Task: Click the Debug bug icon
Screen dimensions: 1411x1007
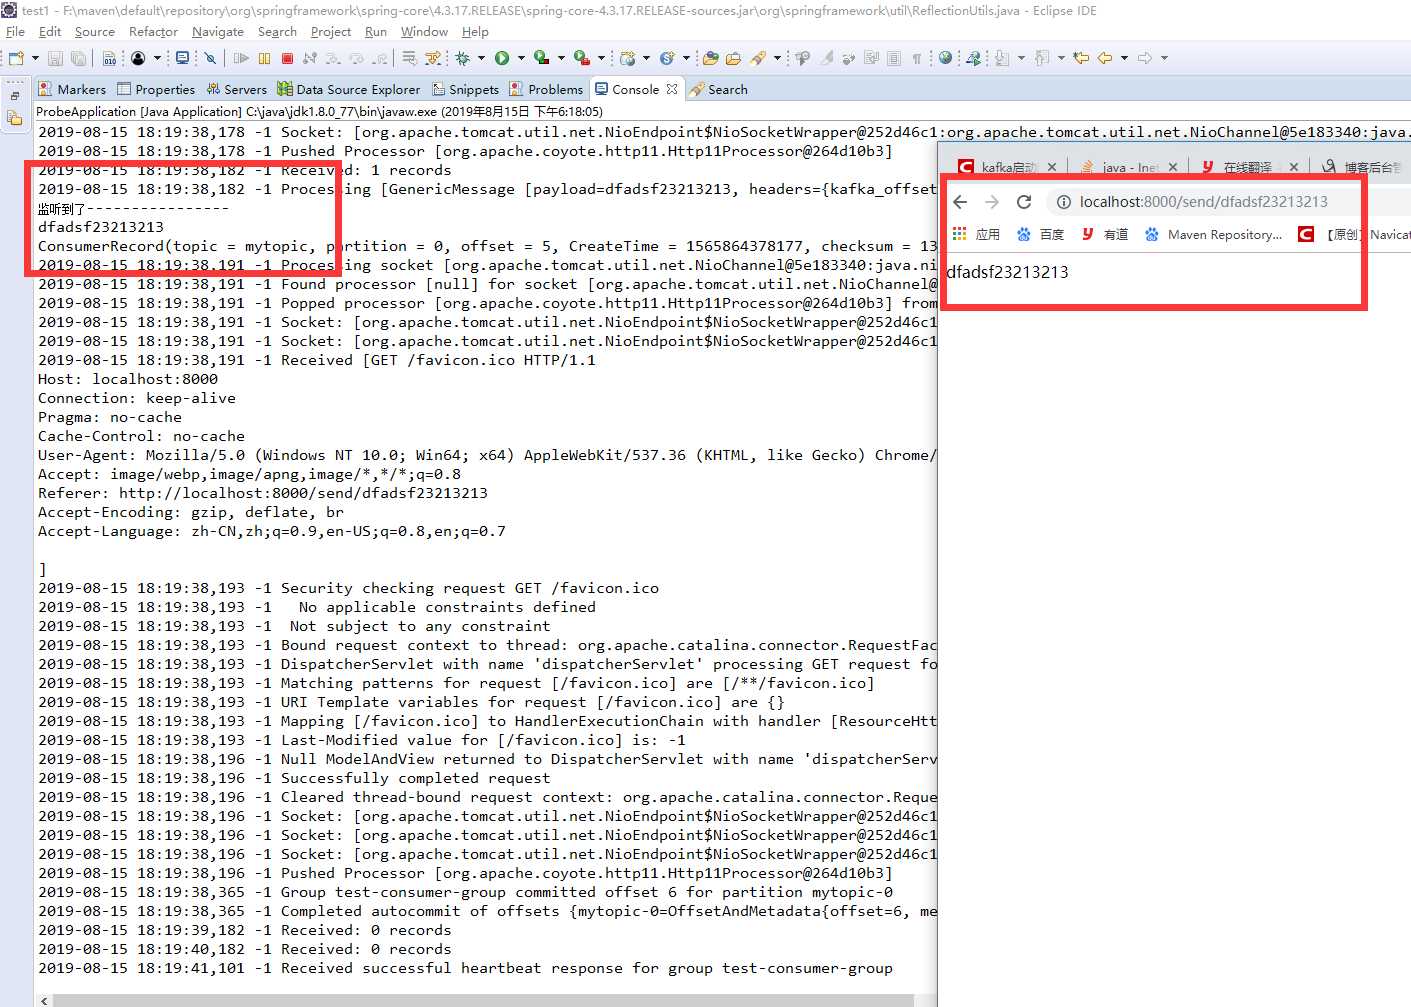Action: (463, 58)
